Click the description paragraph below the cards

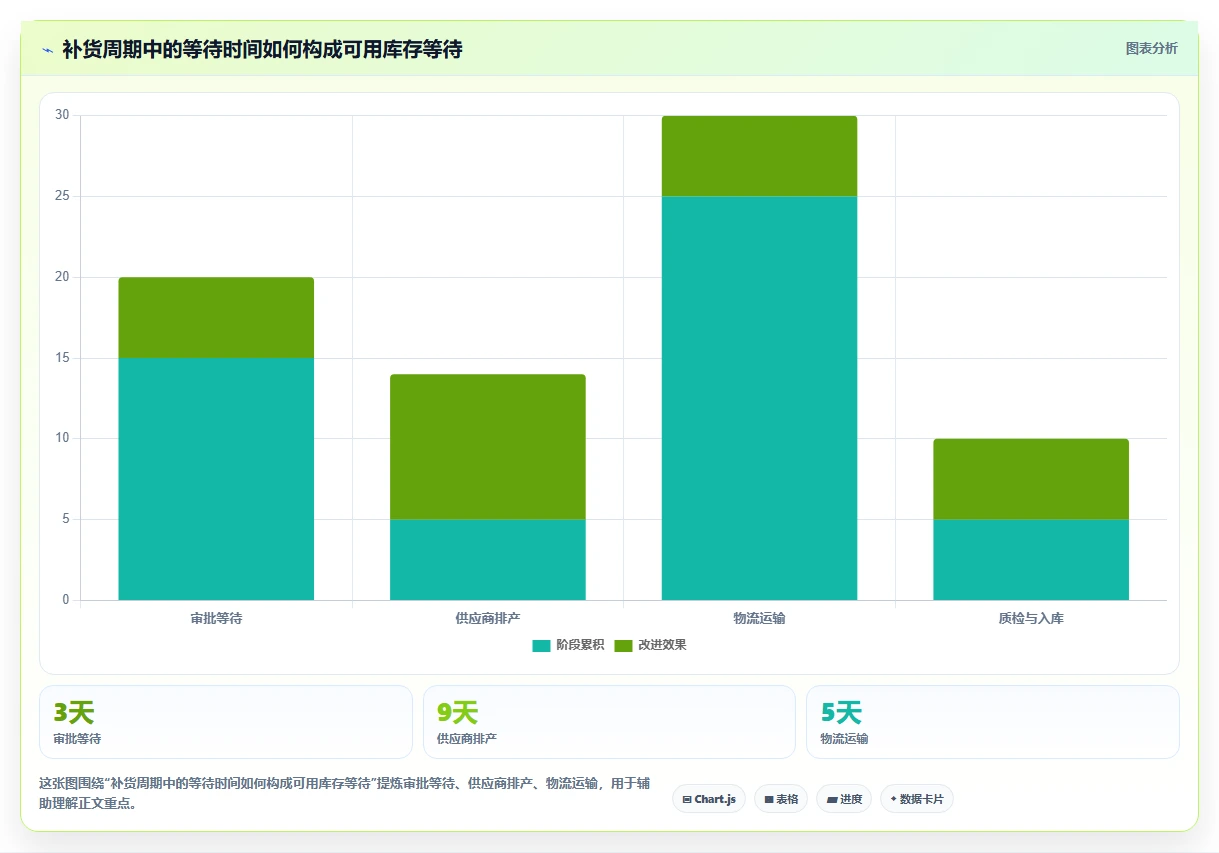[344, 793]
